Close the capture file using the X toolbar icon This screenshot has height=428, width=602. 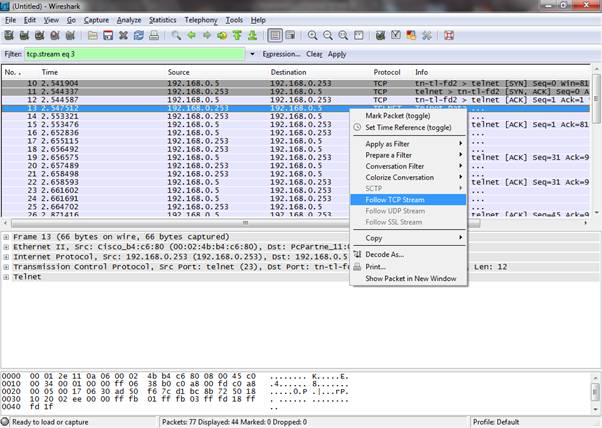tap(124, 36)
